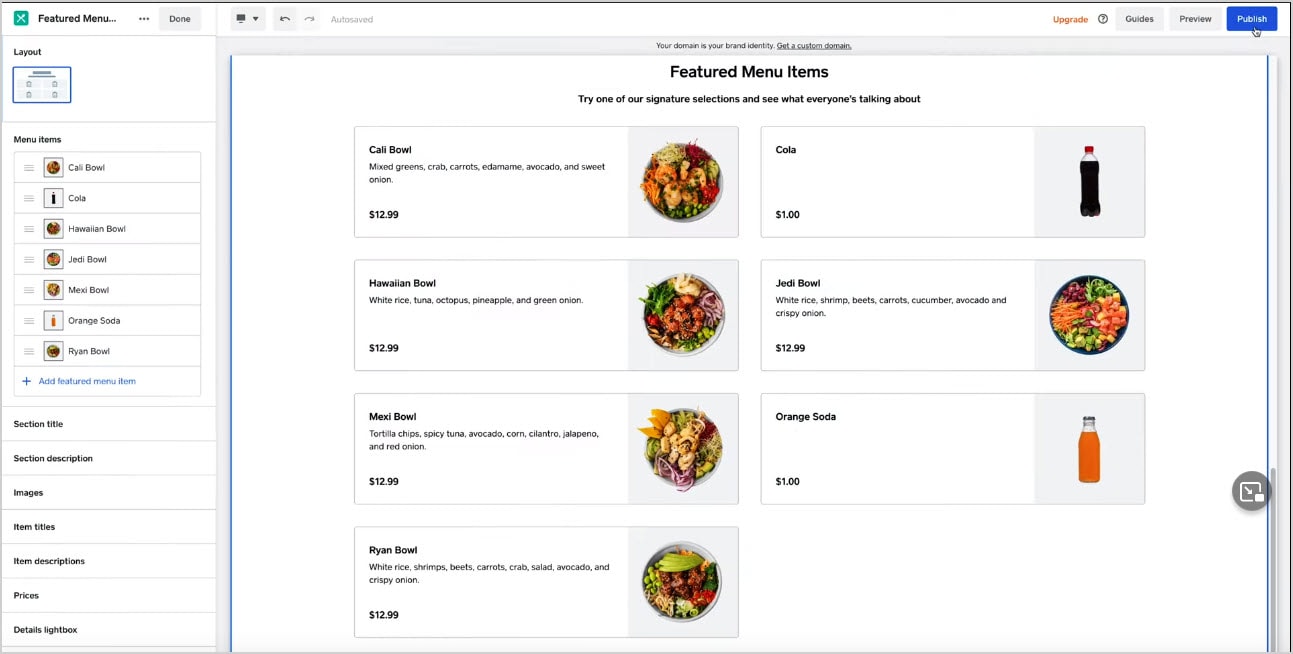Select the grid layout thumbnail
This screenshot has height=654, width=1293.
coord(42,85)
